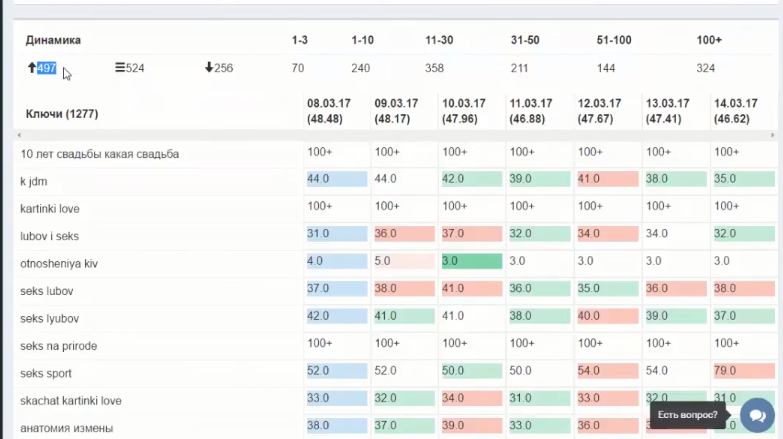
Task: Click keyword "10 лет свадьбы какая свадьба"
Action: [100, 154]
